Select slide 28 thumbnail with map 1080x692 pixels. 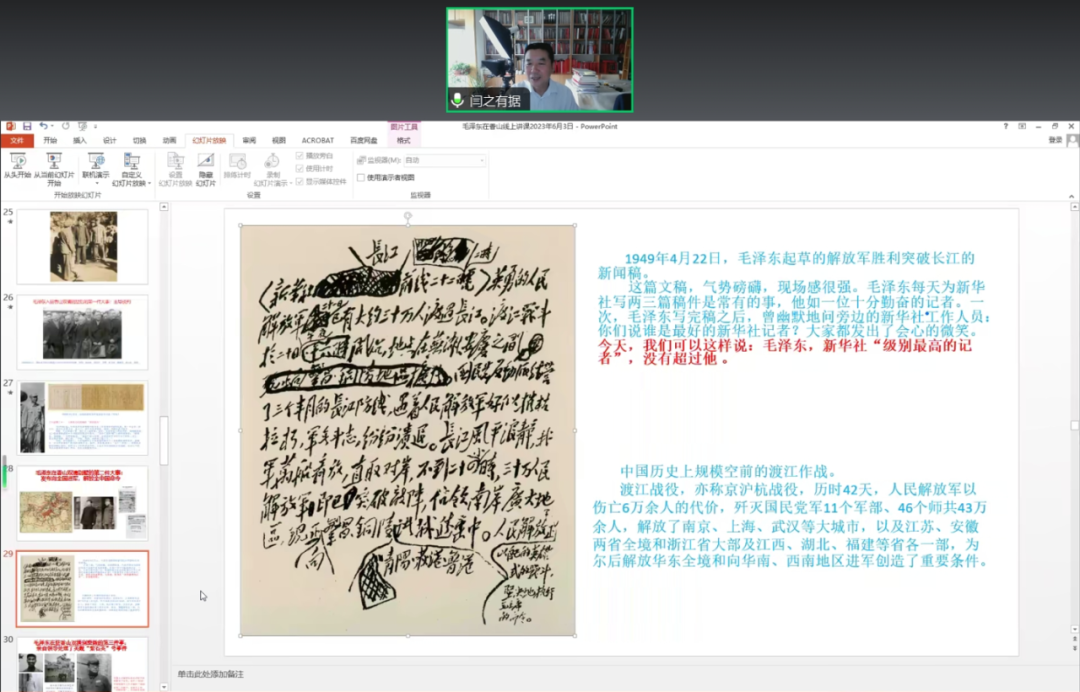(x=83, y=503)
